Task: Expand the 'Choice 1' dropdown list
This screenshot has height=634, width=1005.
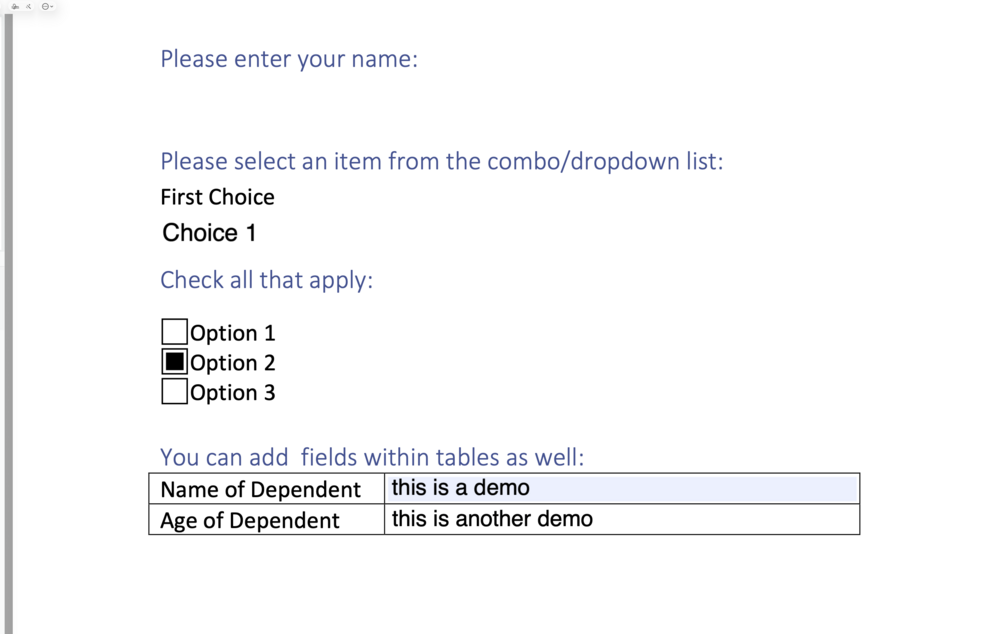Action: tap(209, 233)
